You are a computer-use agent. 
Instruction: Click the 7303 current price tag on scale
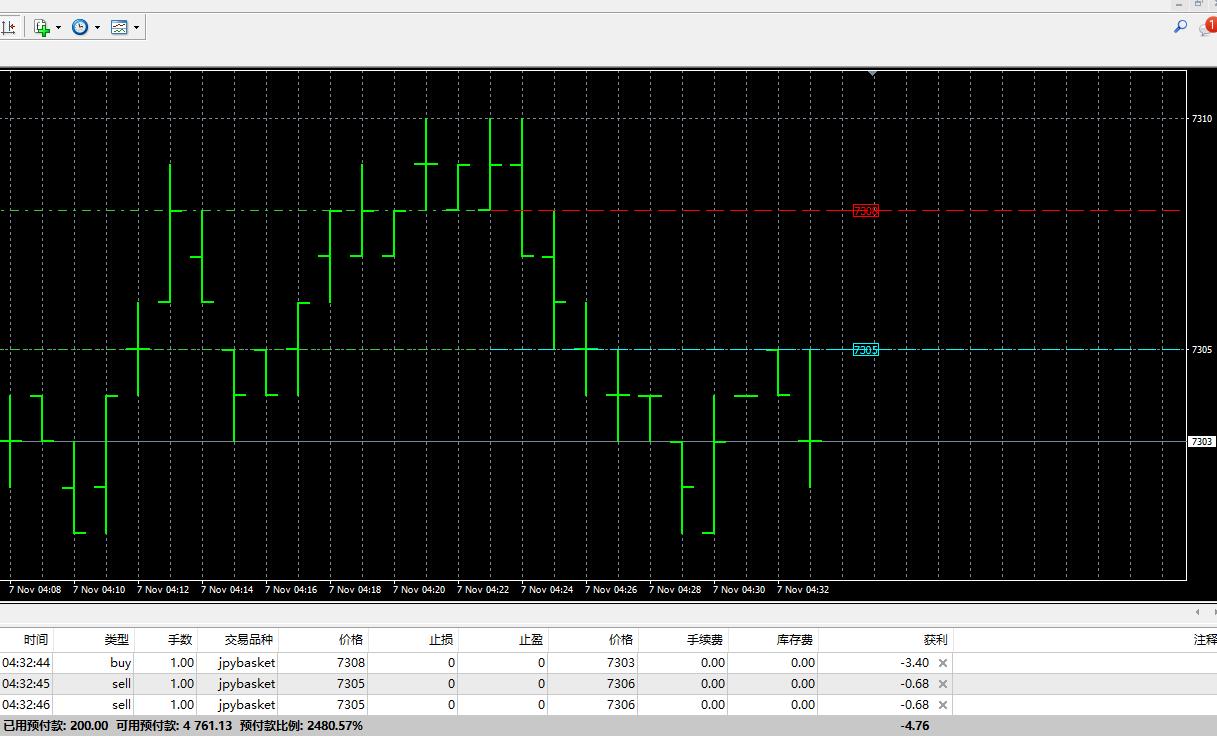1201,442
